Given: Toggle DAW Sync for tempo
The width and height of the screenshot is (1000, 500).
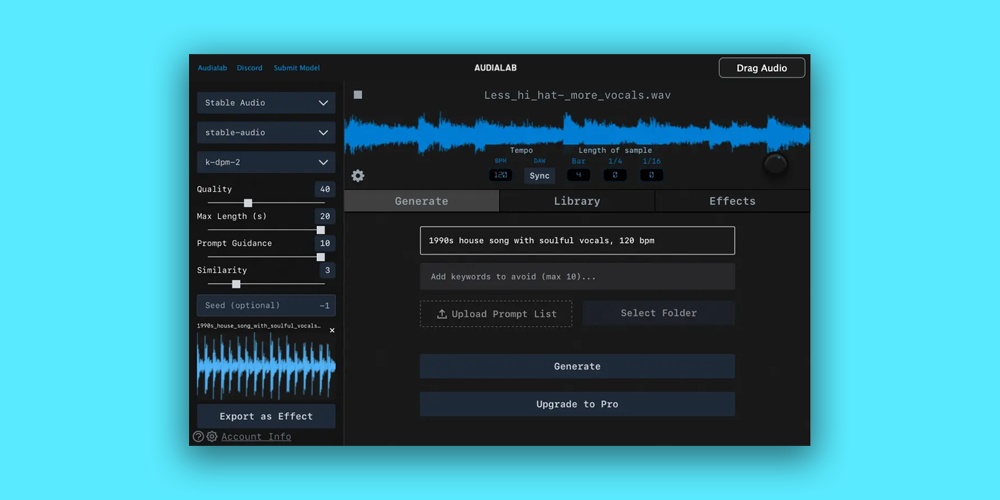Looking at the screenshot, I should [x=539, y=176].
